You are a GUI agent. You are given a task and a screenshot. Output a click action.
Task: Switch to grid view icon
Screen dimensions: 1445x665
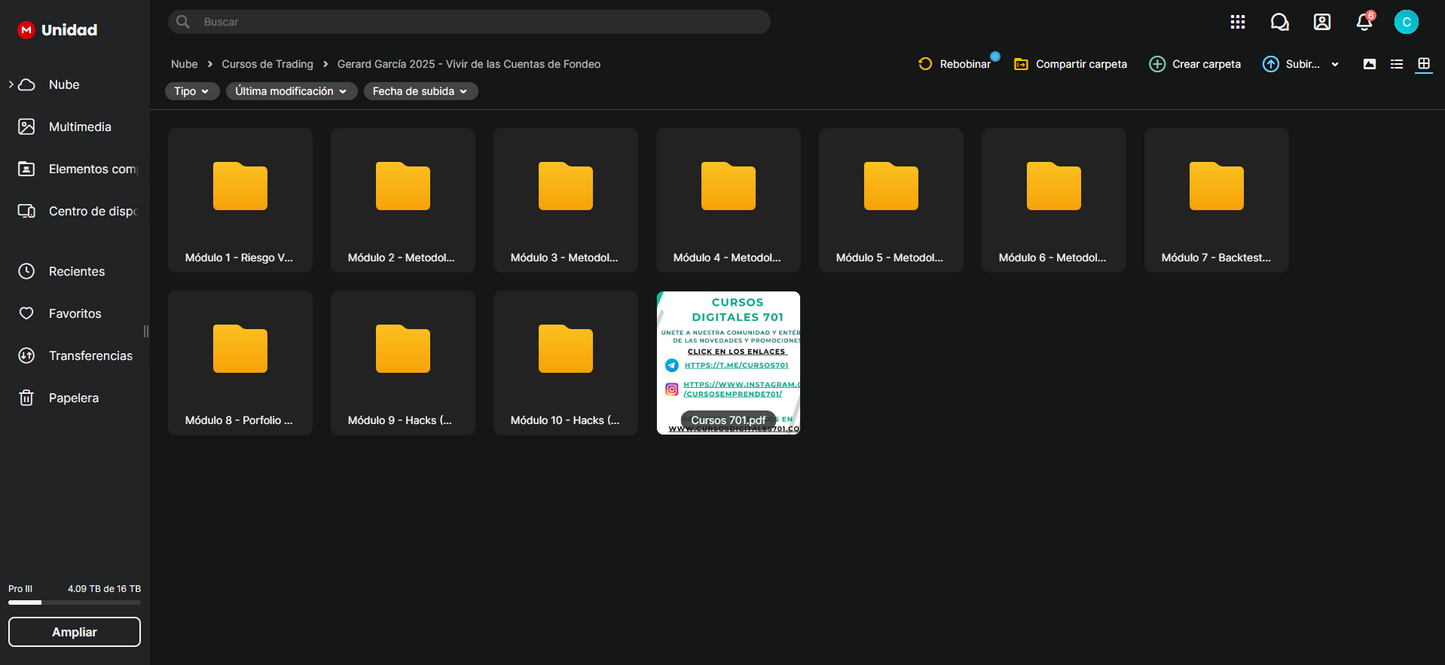tap(1424, 64)
